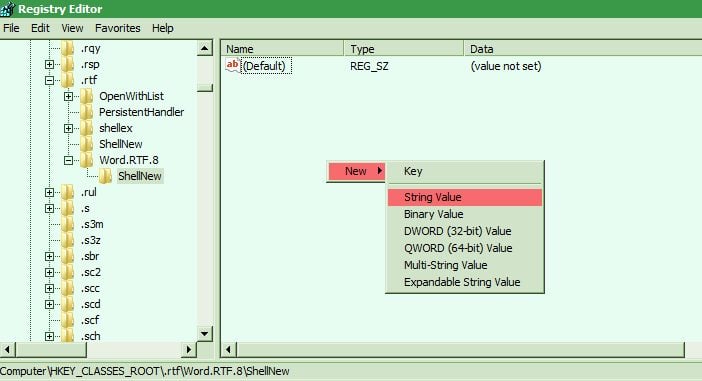This screenshot has height=381, width=702.
Task: Open the Edit menu
Action: (x=40, y=28)
